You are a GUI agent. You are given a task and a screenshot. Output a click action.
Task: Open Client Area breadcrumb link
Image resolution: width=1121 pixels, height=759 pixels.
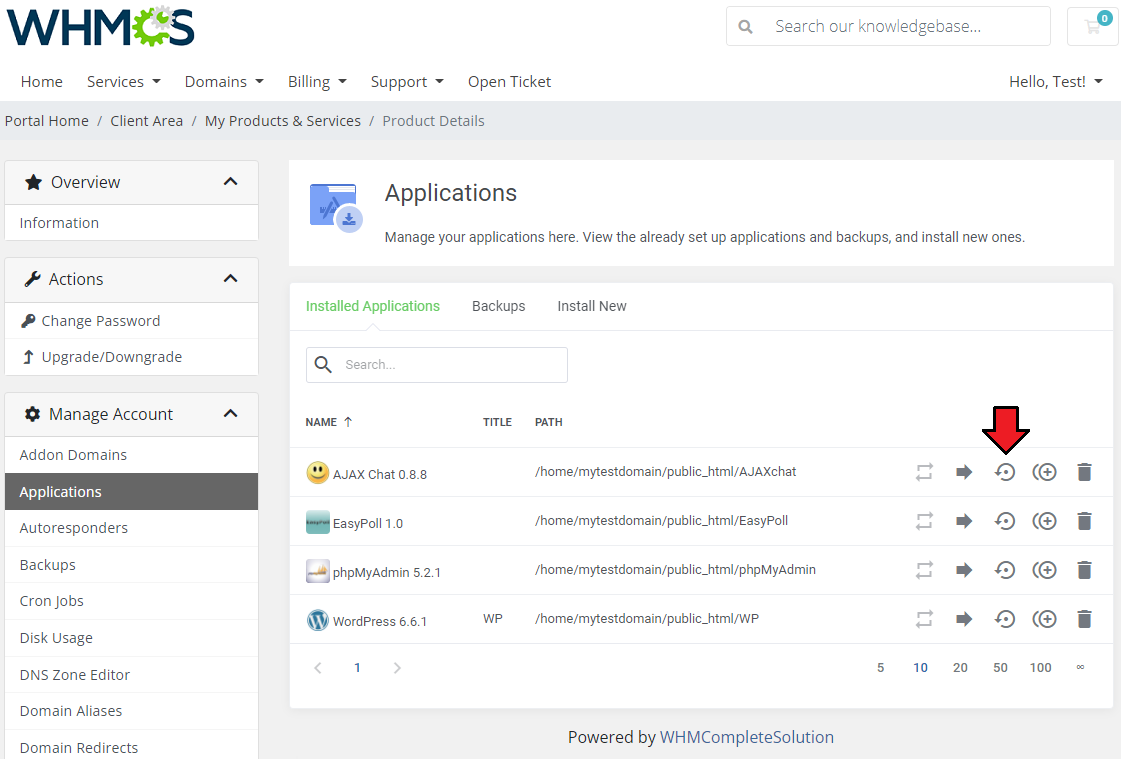[x=147, y=121]
